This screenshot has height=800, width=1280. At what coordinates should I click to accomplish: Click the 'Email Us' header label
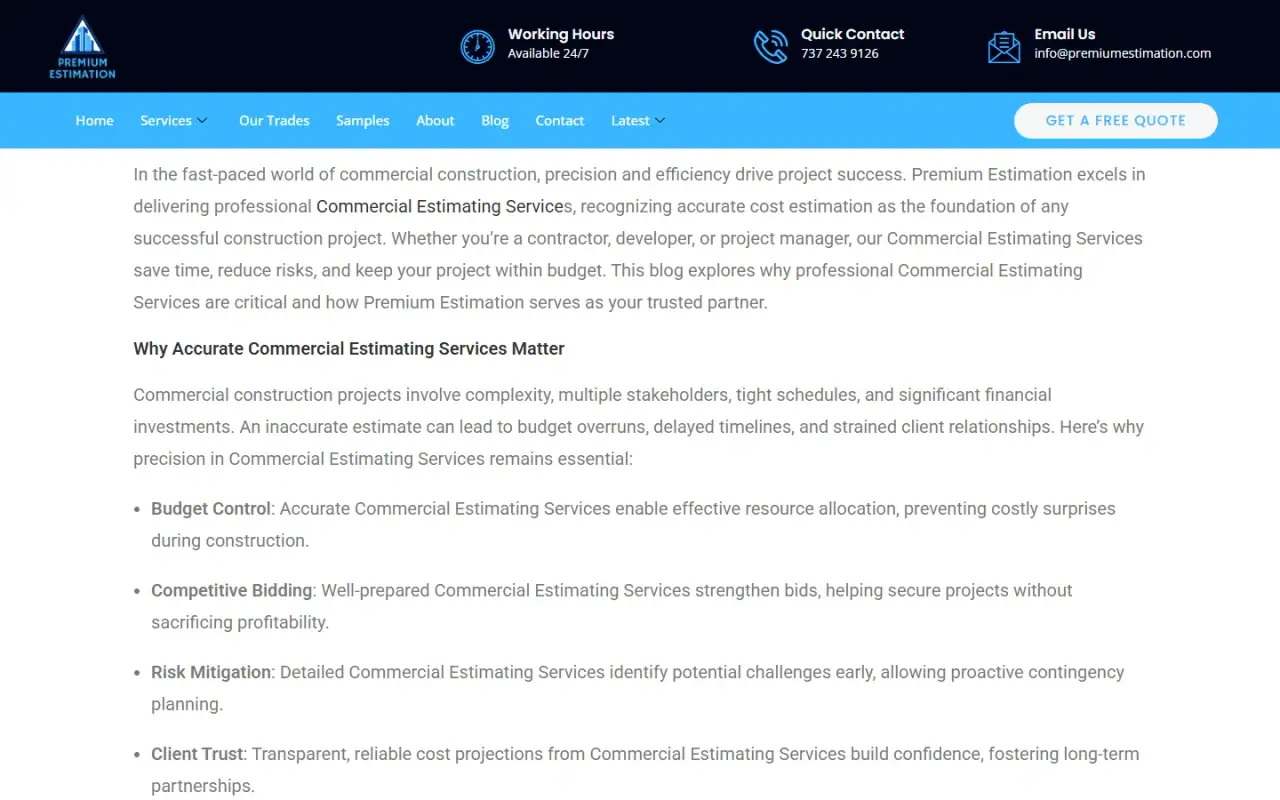[x=1065, y=34]
